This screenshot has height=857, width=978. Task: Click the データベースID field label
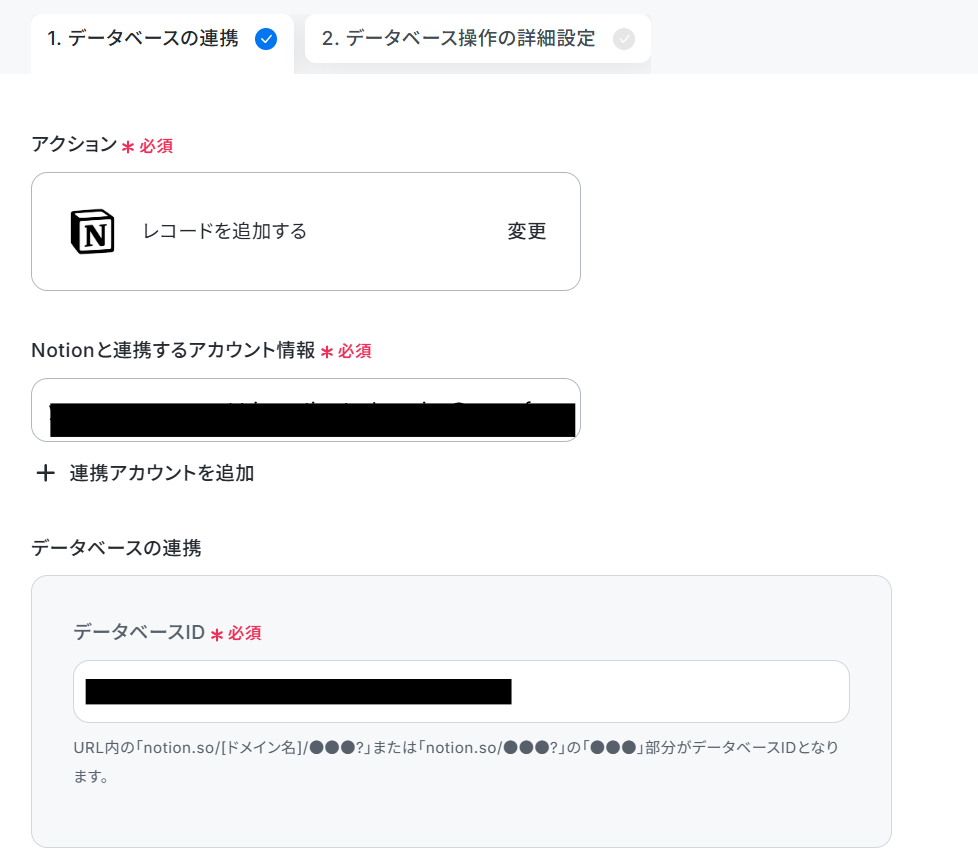pyautogui.click(x=139, y=632)
